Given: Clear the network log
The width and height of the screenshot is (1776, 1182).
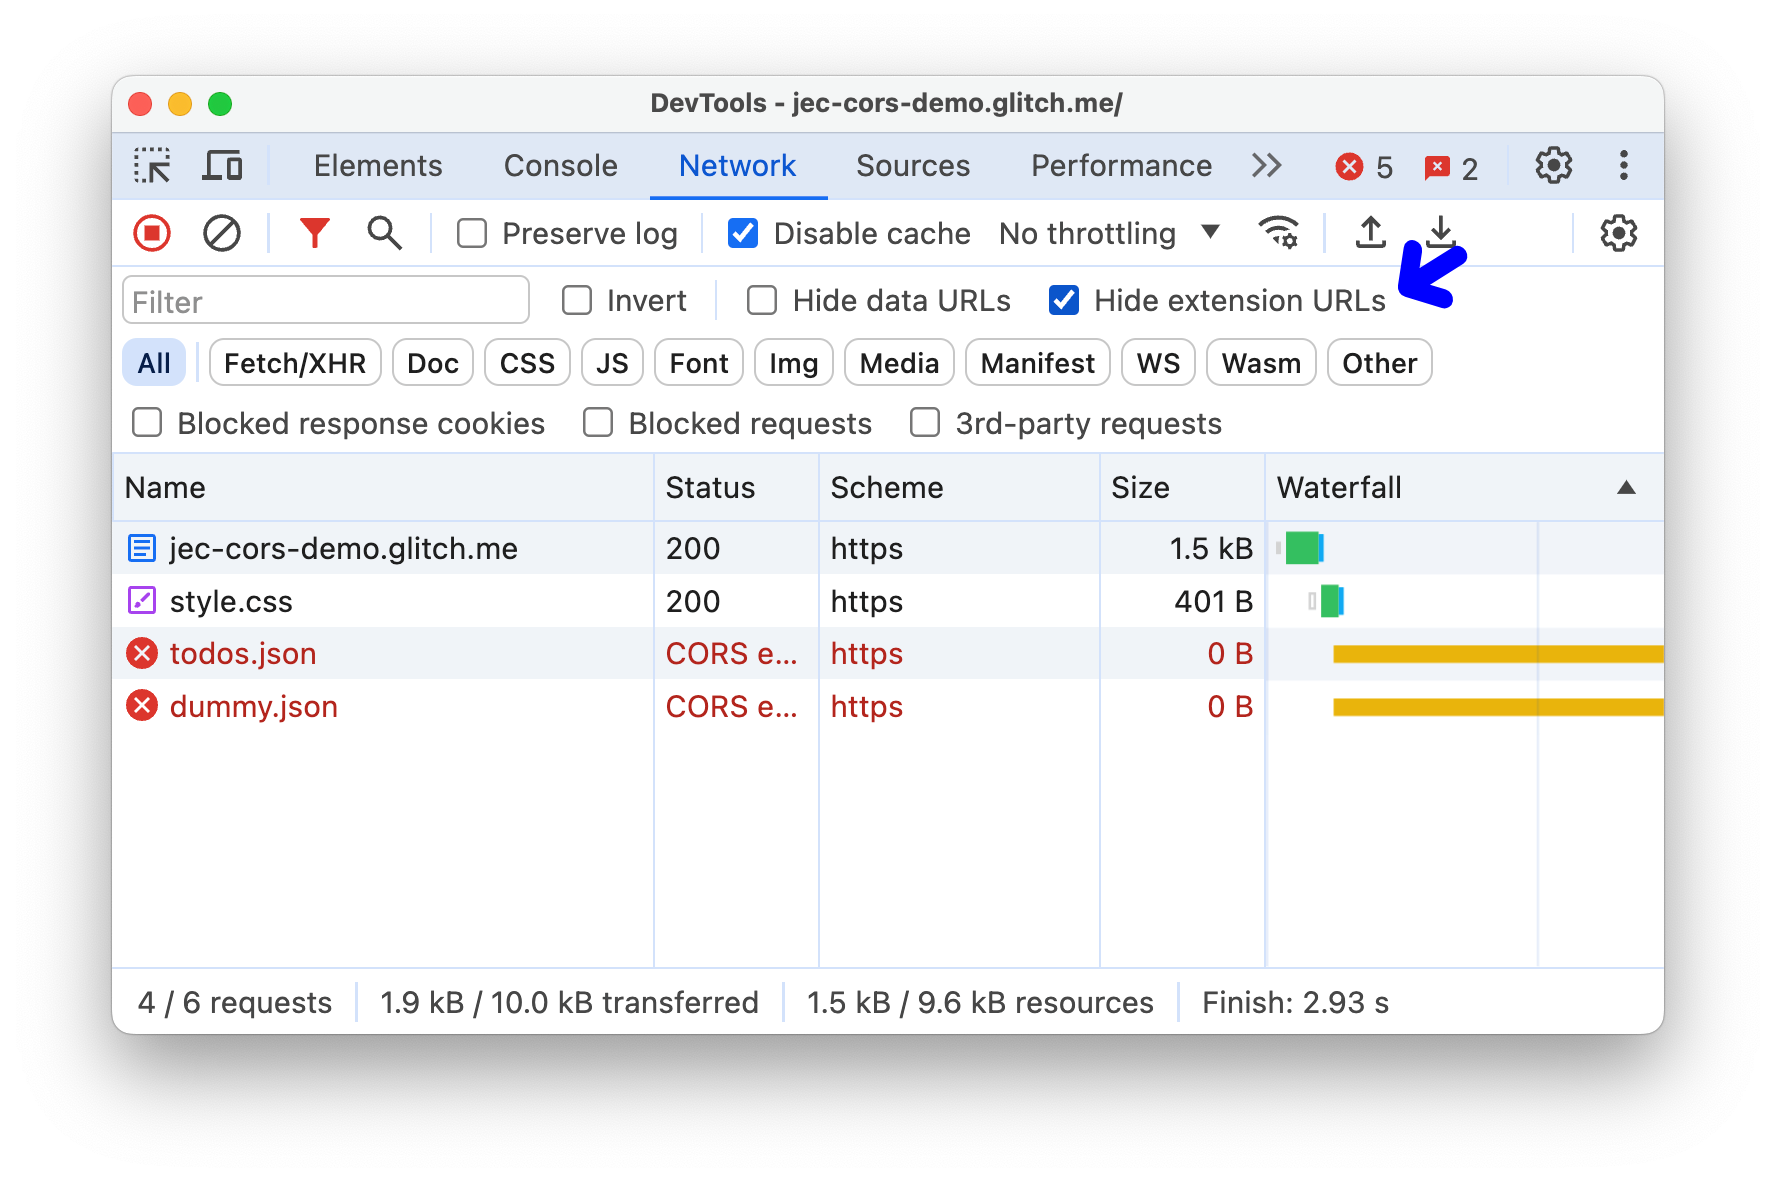Looking at the screenshot, I should point(222,233).
